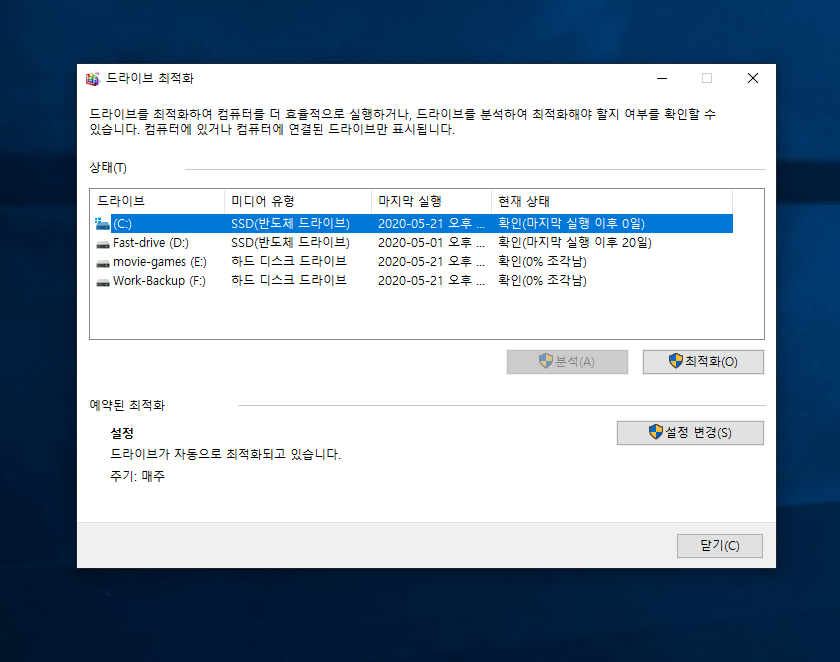Select the (C:) drive row
The width and height of the screenshot is (840, 662).
tap(414, 223)
